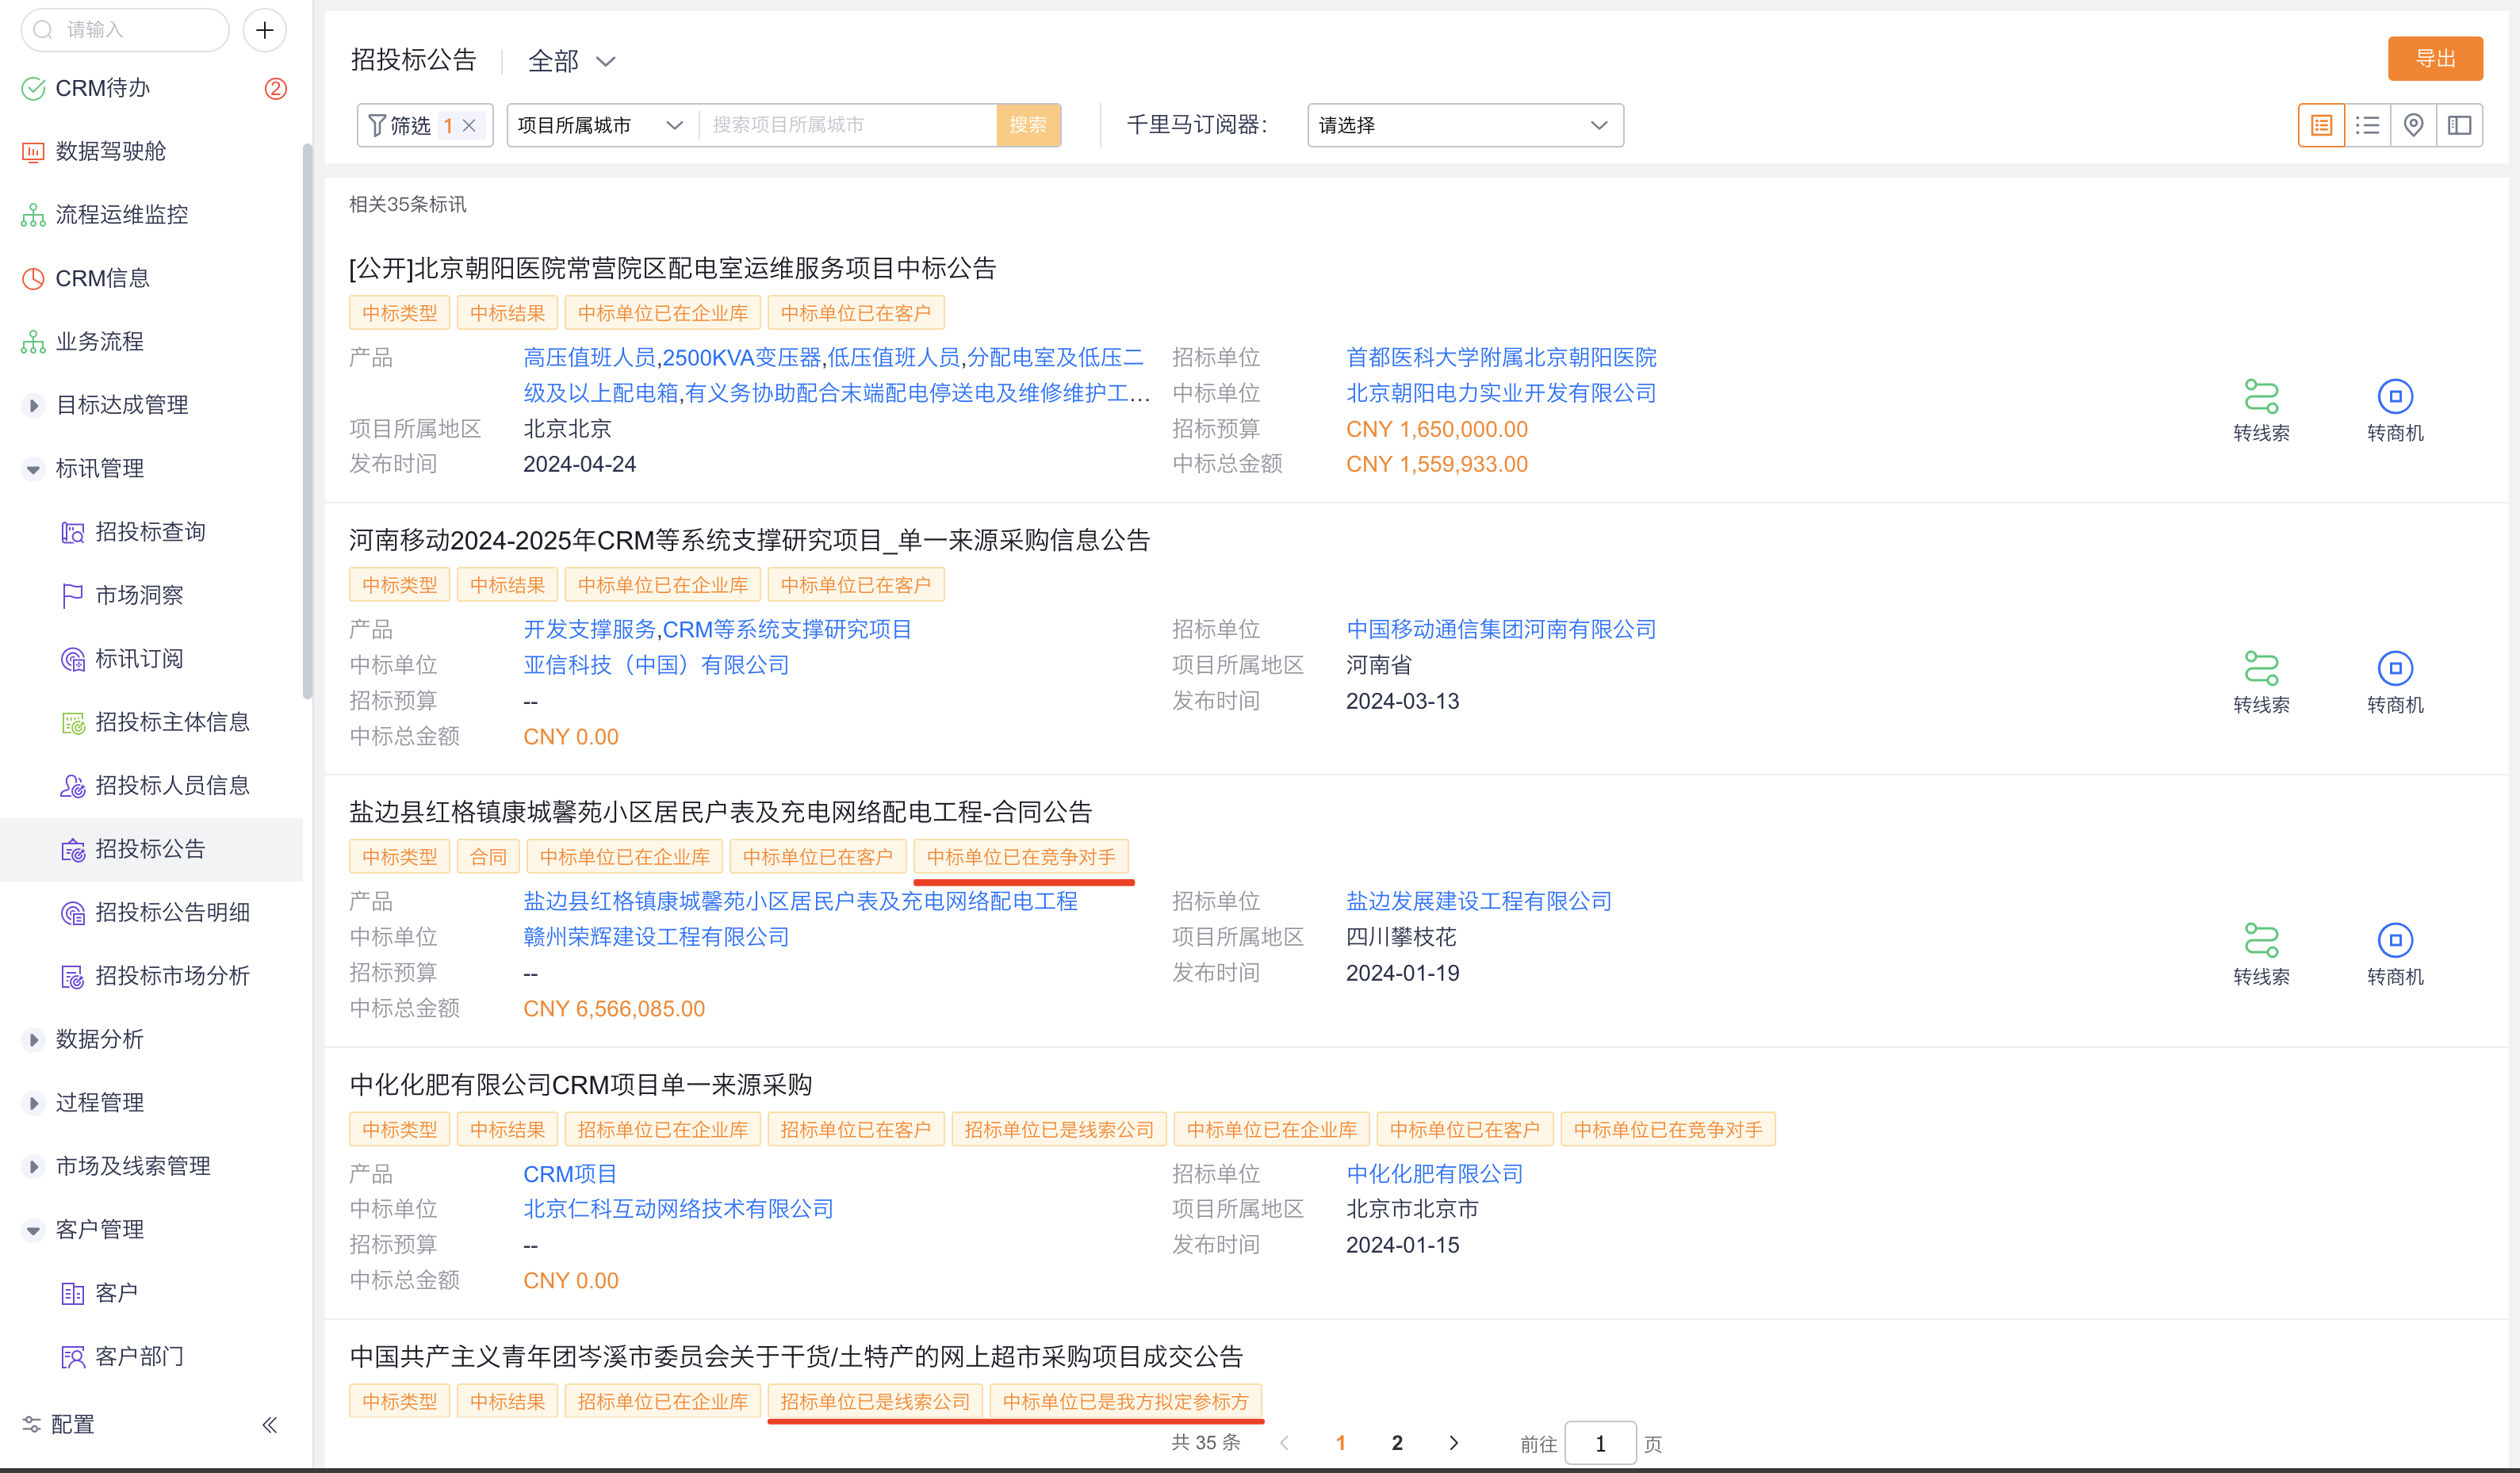Open 亚信科技（中国）有限公司 link
The image size is (2520, 1473).
(x=656, y=665)
